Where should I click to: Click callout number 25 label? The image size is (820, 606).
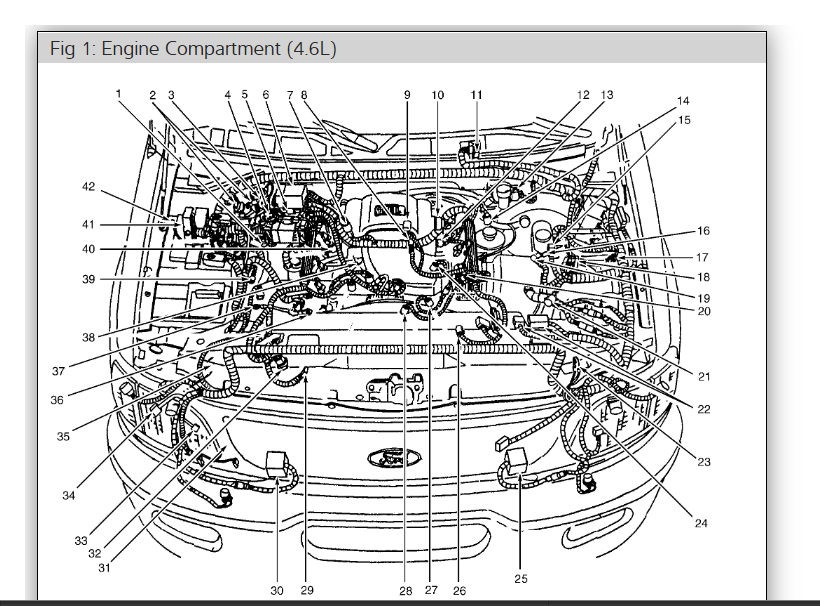click(520, 579)
